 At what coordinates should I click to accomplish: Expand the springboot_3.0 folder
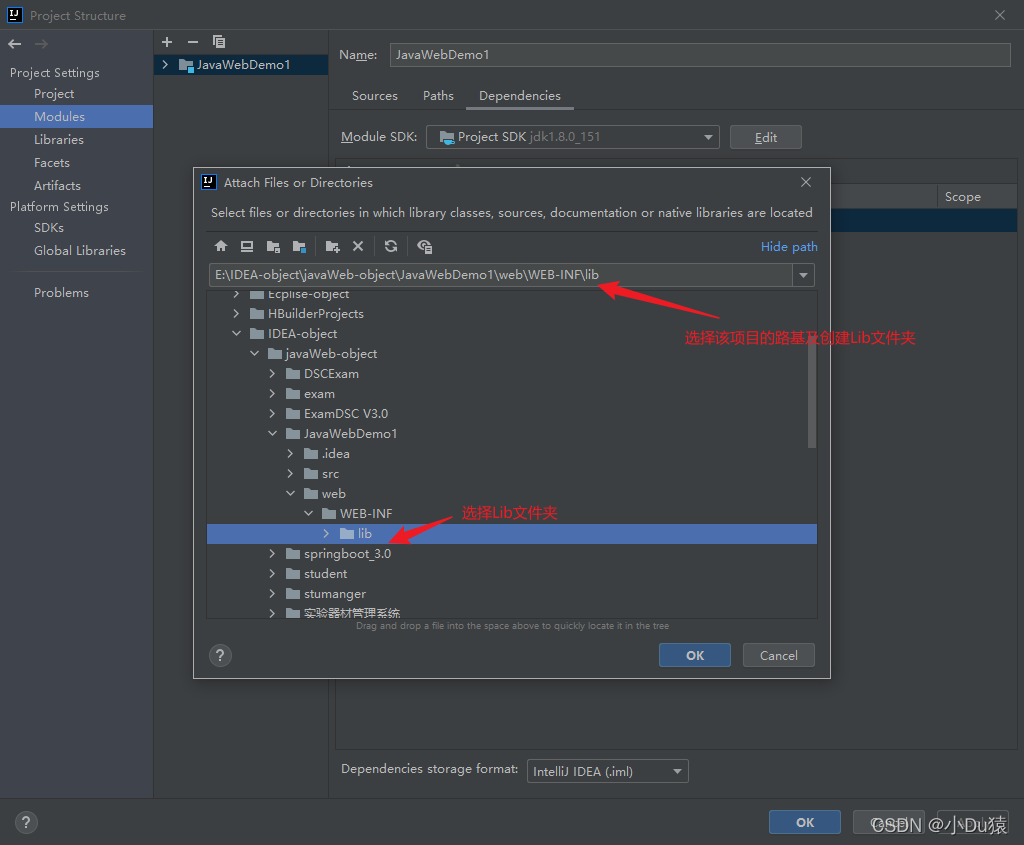coord(272,554)
